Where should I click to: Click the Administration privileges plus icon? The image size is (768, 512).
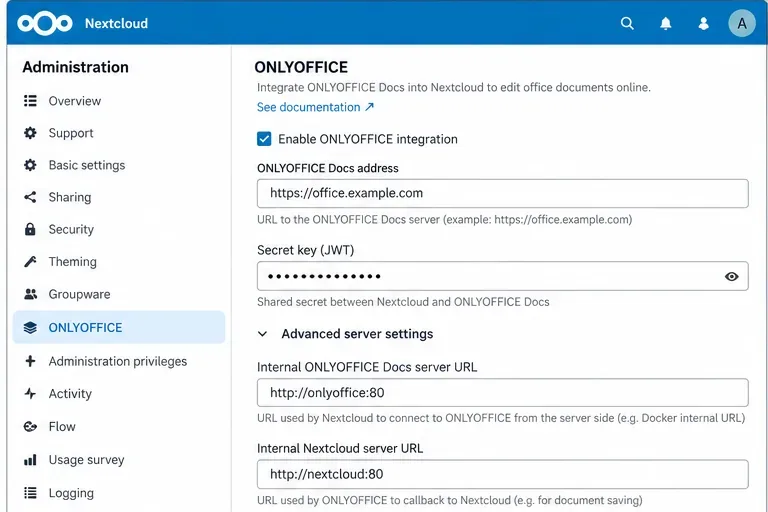pyautogui.click(x=30, y=361)
